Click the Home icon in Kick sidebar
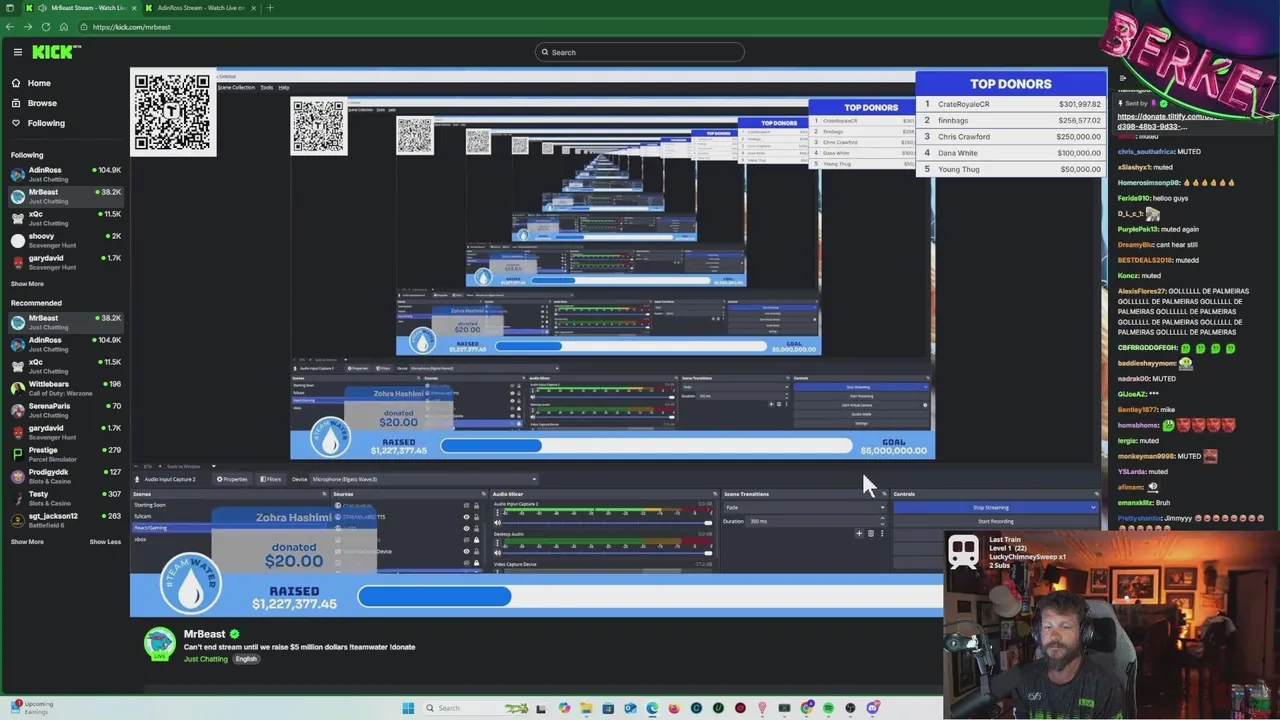The image size is (1280, 720). point(16,83)
